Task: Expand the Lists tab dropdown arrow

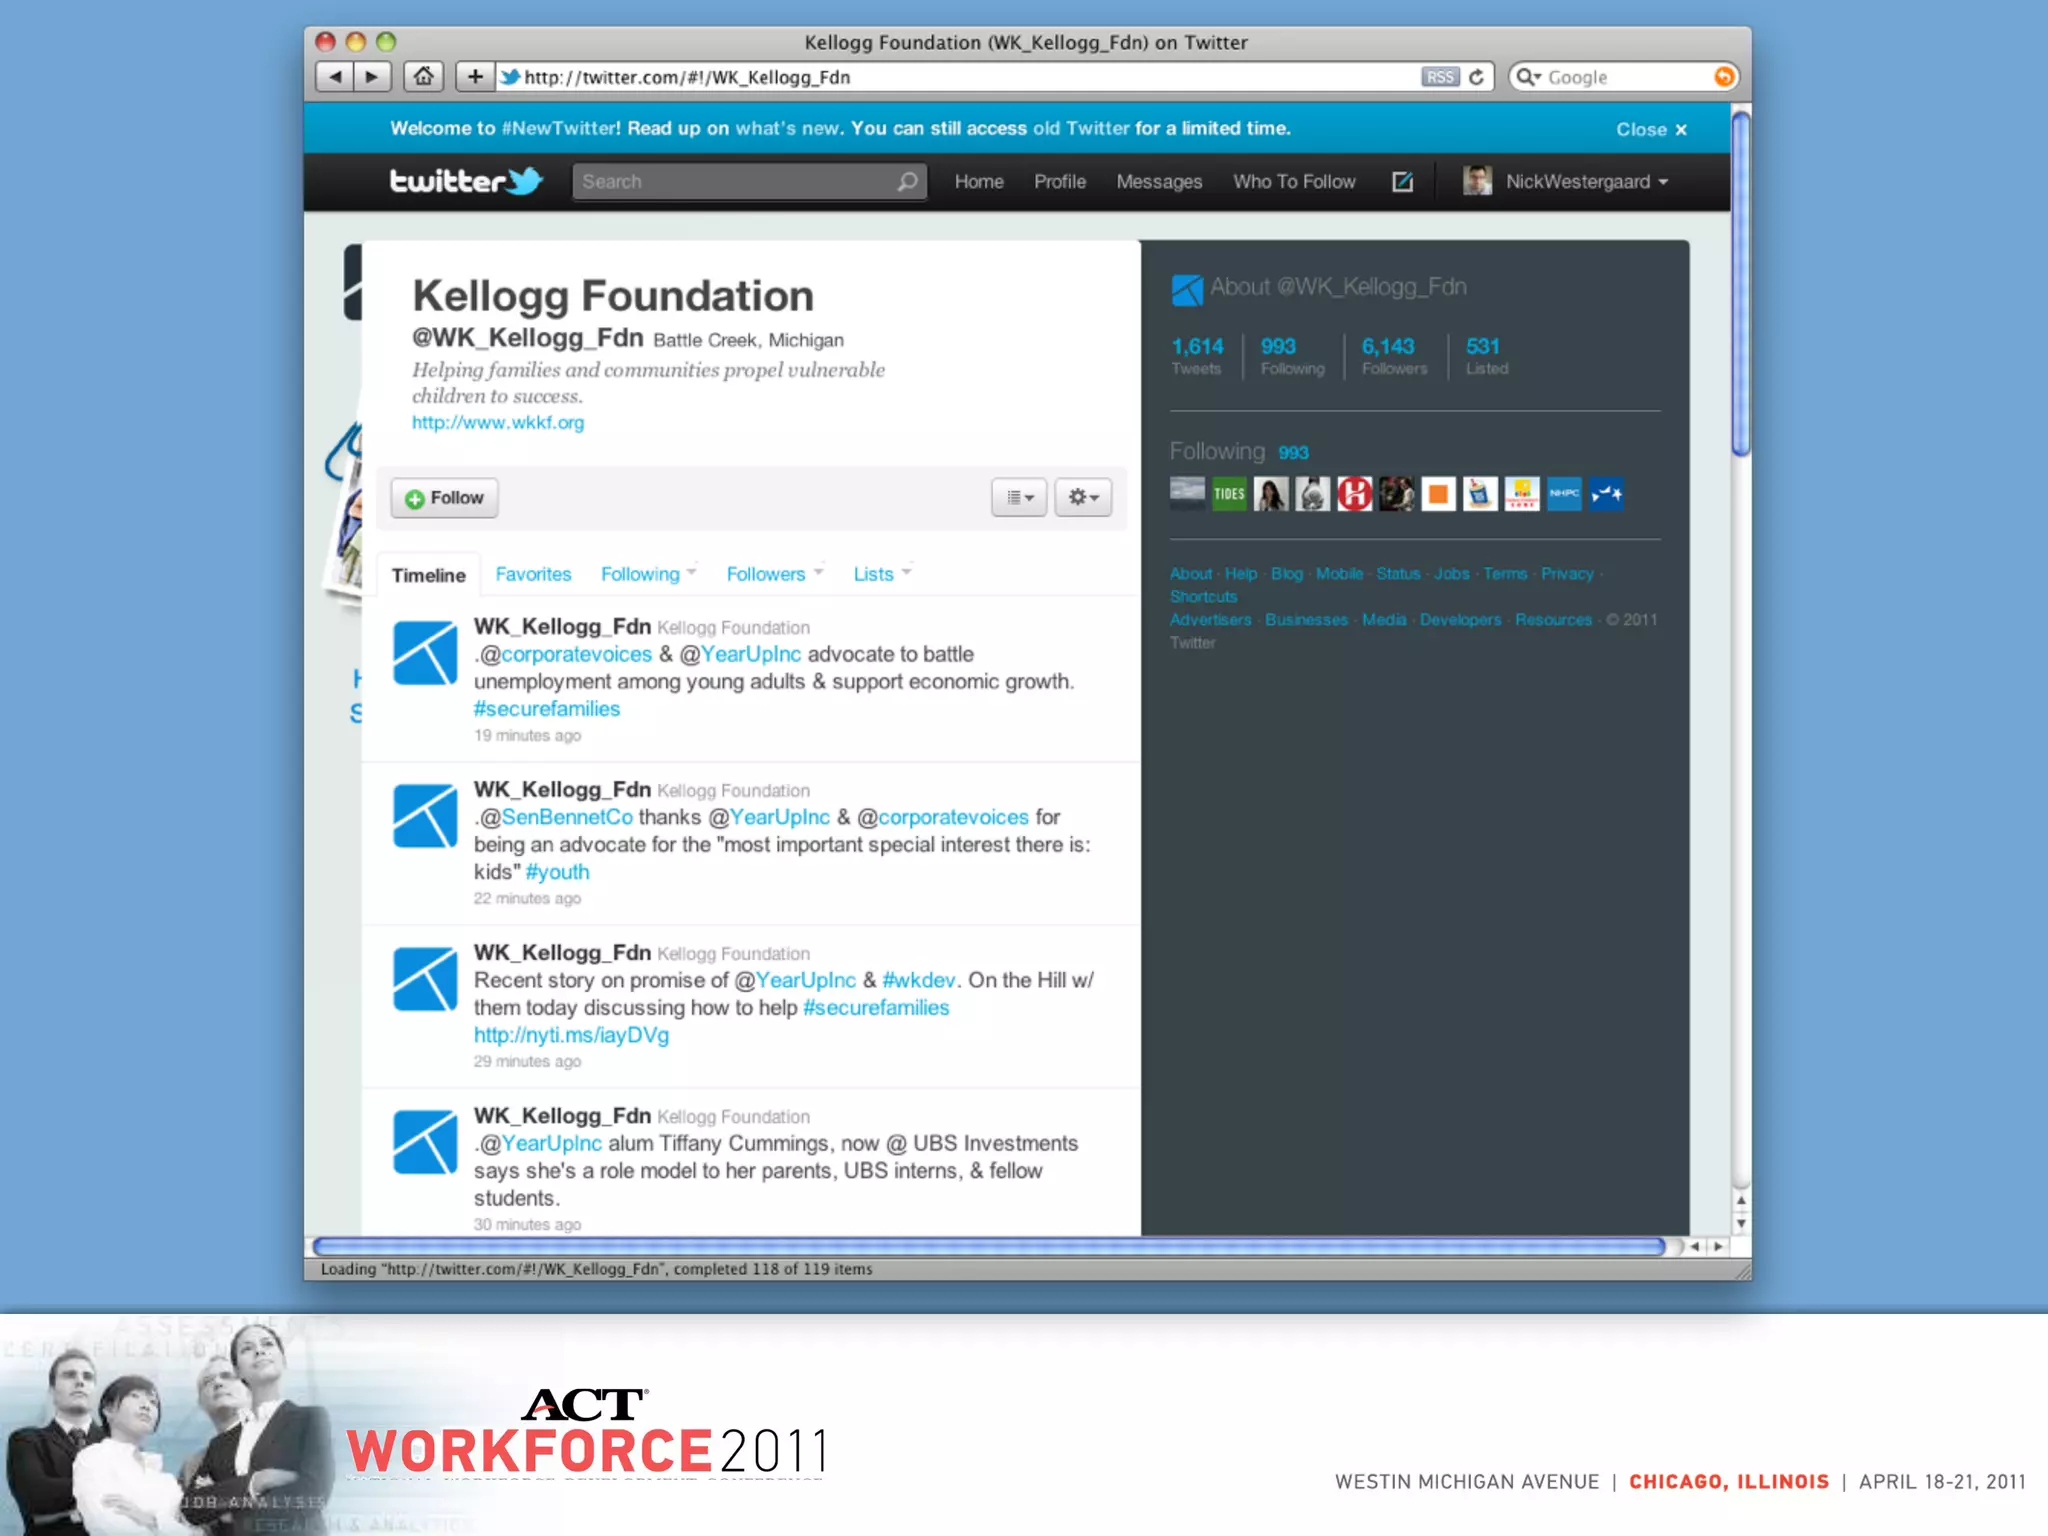Action: pyautogui.click(x=906, y=572)
